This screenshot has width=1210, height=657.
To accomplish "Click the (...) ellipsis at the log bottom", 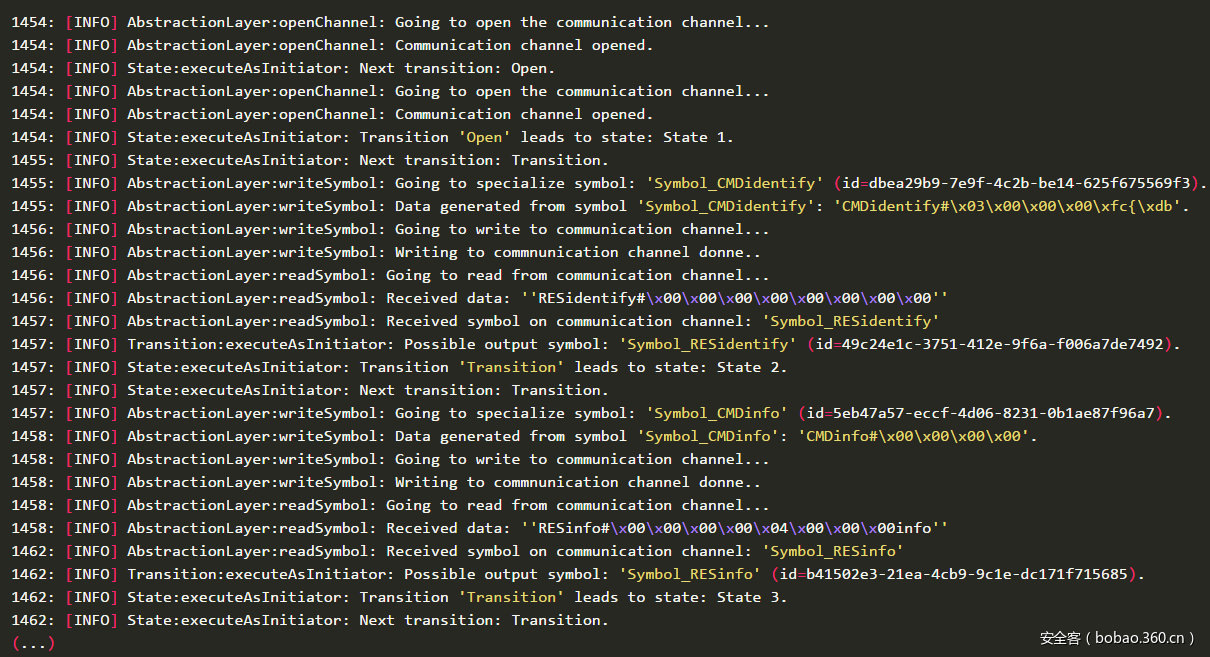I will pyautogui.click(x=33, y=643).
